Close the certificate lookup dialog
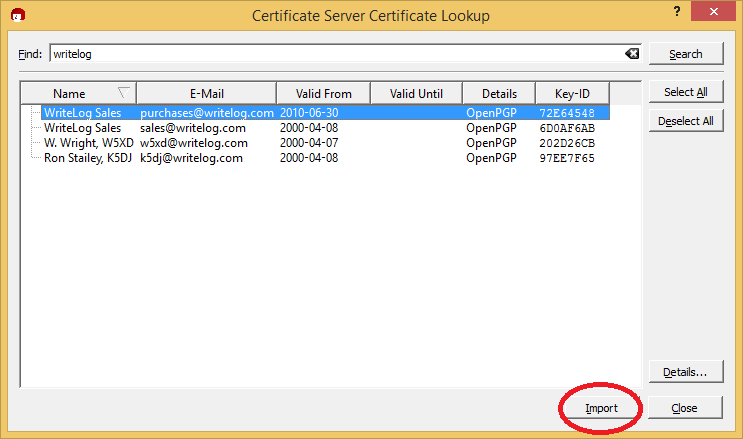 [x=685, y=408]
